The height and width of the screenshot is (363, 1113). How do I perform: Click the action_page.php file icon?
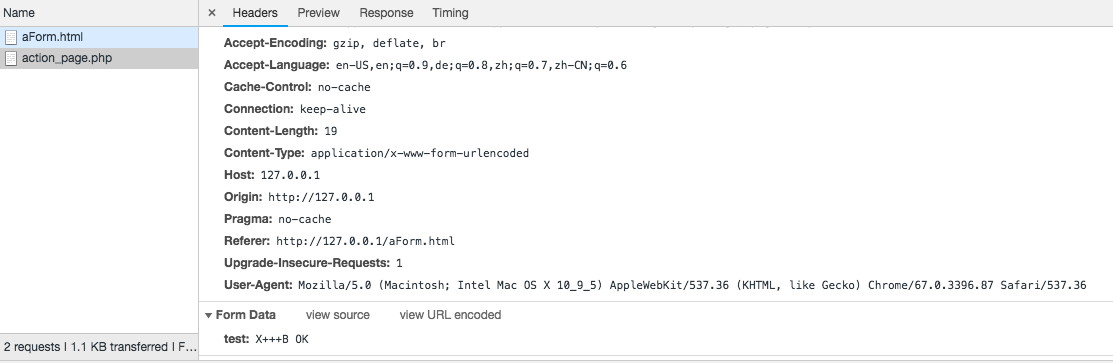coord(11,58)
